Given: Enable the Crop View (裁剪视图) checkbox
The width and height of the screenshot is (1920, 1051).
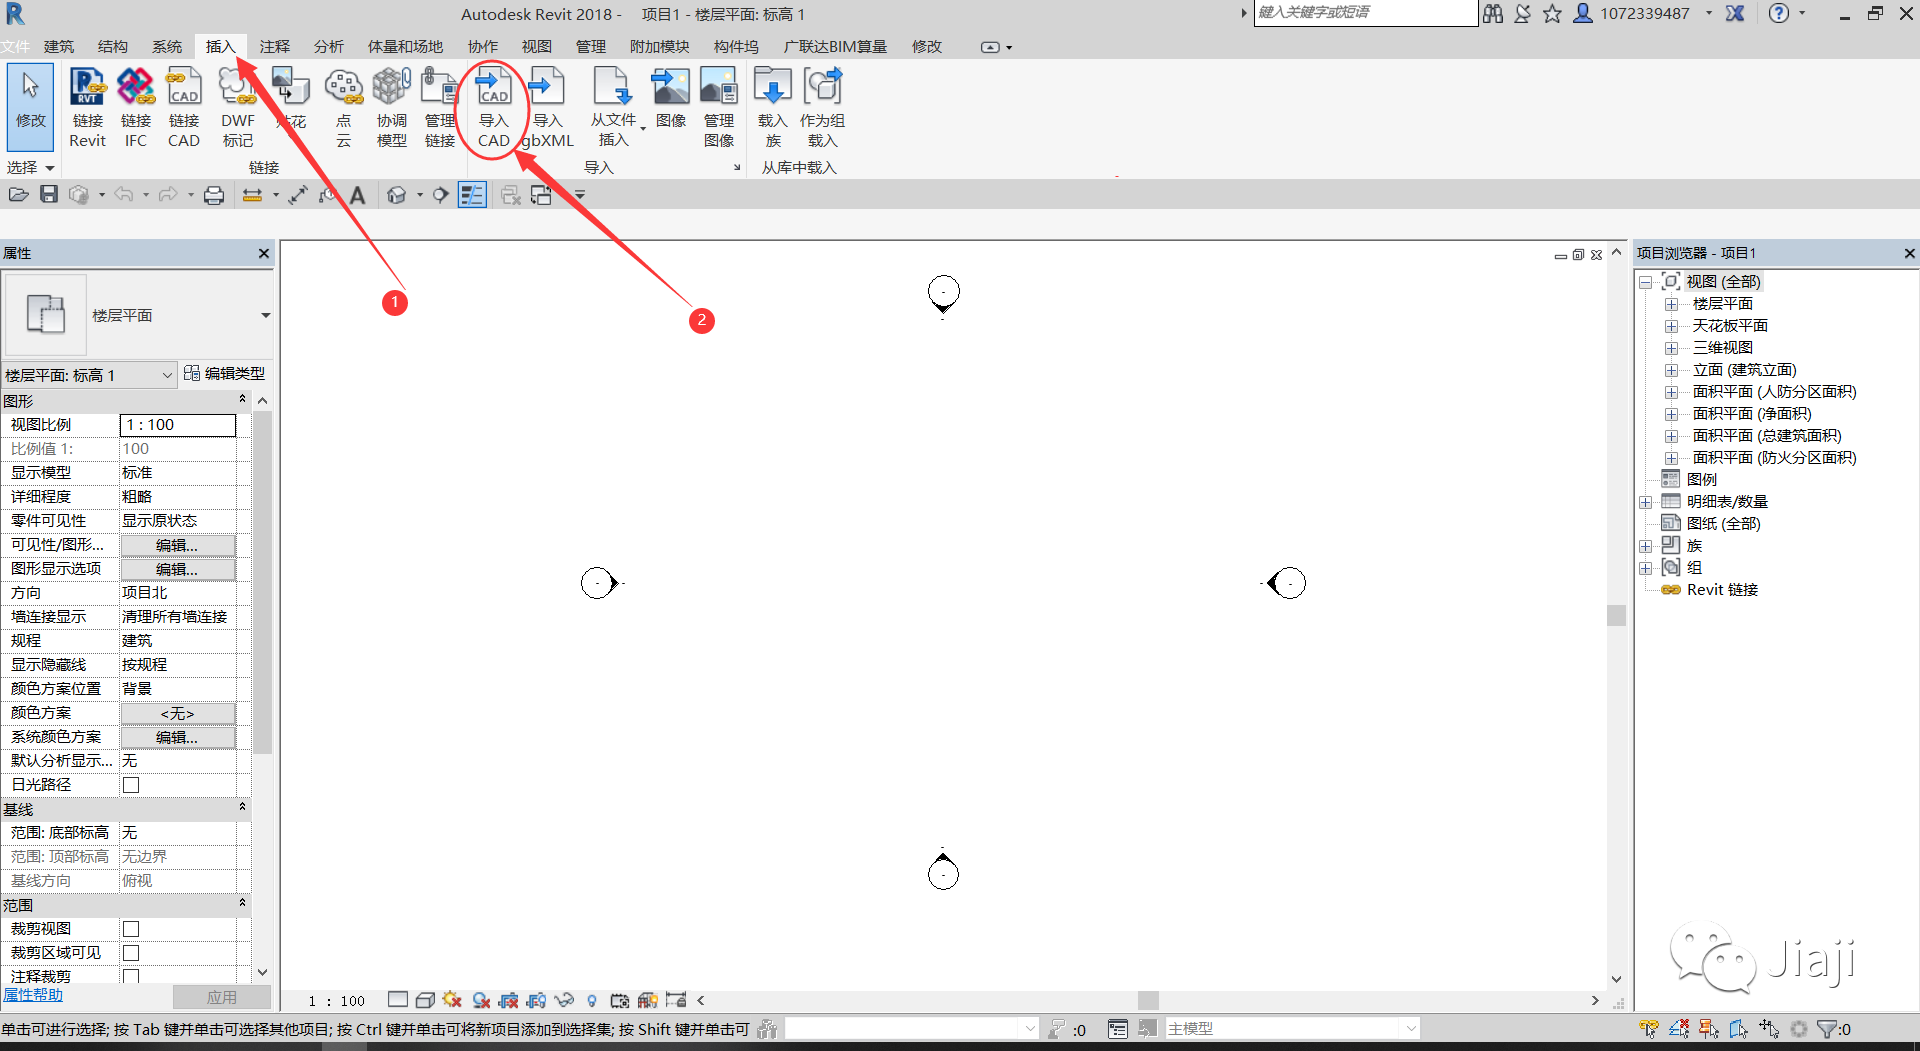Looking at the screenshot, I should tap(131, 929).
